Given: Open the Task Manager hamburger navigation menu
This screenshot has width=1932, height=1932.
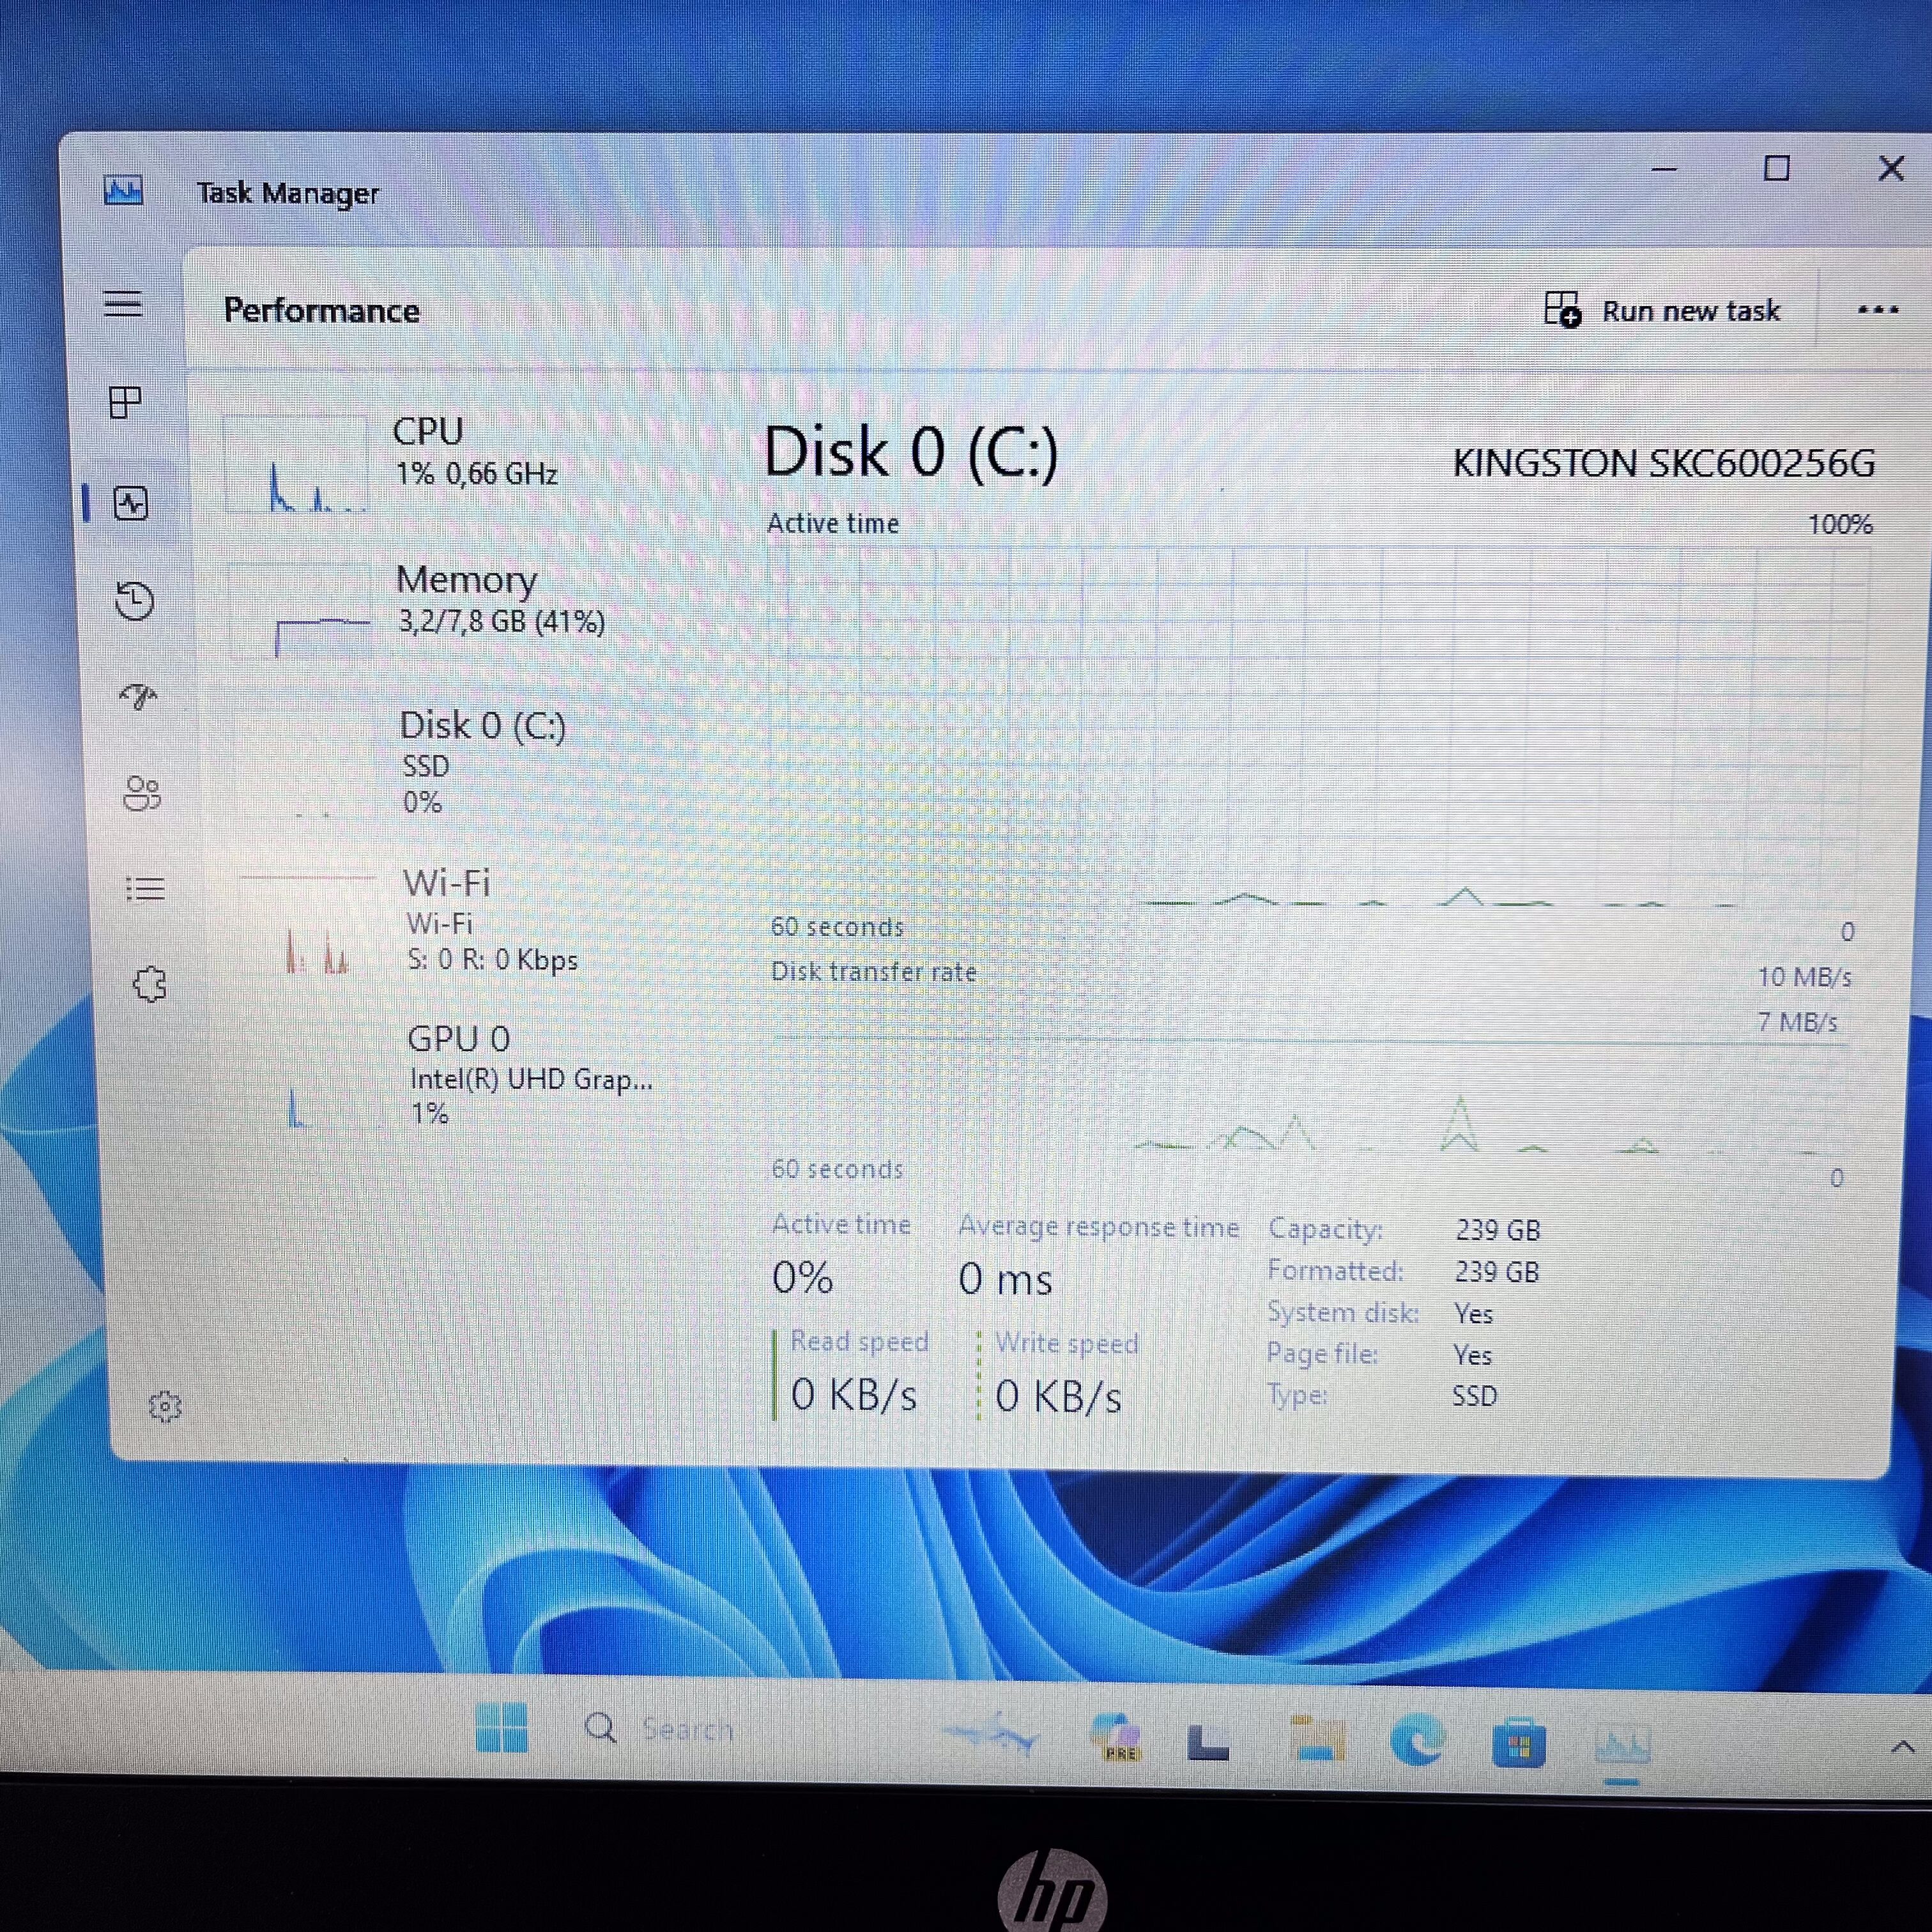Looking at the screenshot, I should pyautogui.click(x=123, y=304).
